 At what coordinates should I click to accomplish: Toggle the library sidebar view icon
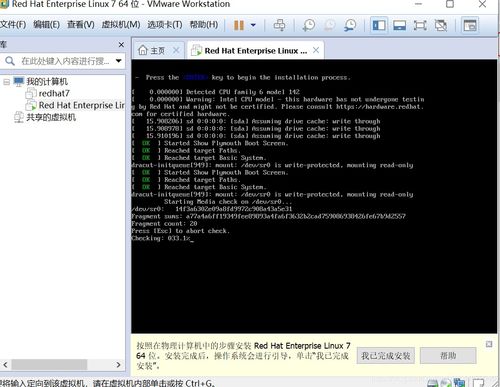[379, 25]
